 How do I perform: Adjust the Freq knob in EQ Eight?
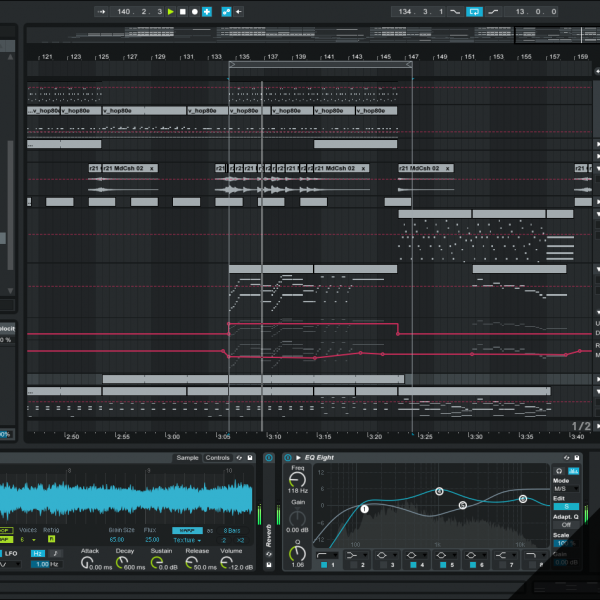tap(297, 480)
